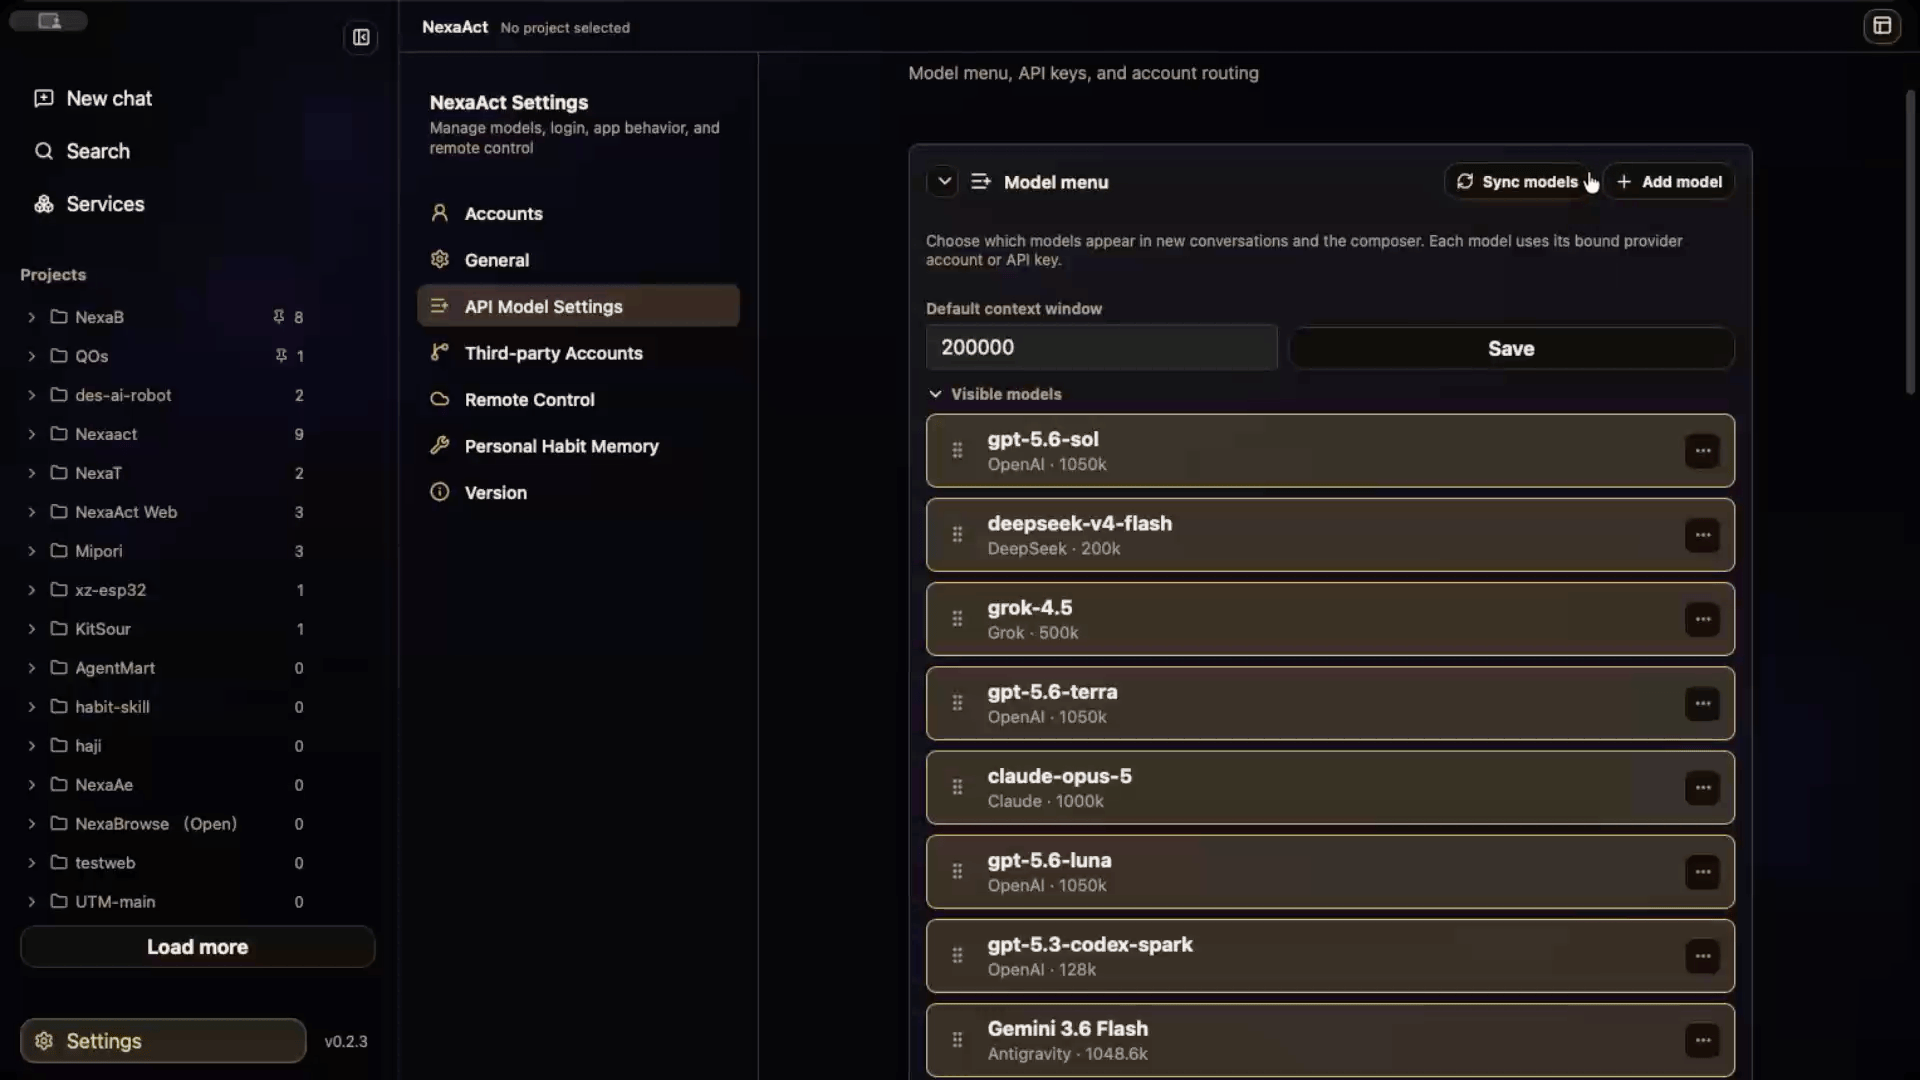The width and height of the screenshot is (1920, 1080).
Task: Load more projects in sidebar
Action: tap(197, 947)
